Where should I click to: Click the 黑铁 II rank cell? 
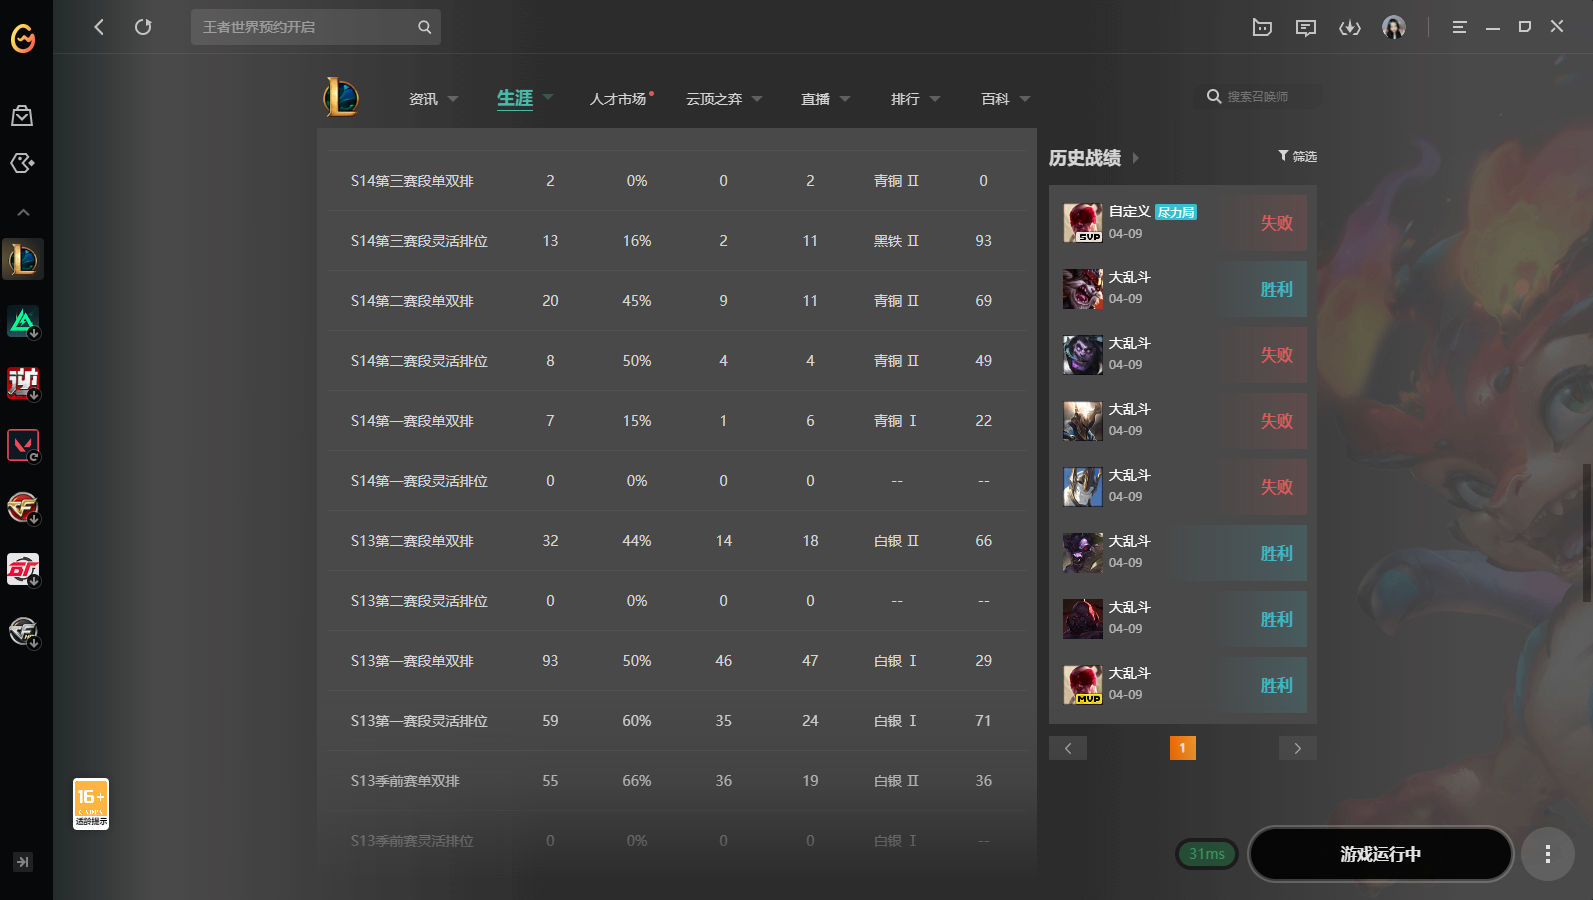point(896,241)
